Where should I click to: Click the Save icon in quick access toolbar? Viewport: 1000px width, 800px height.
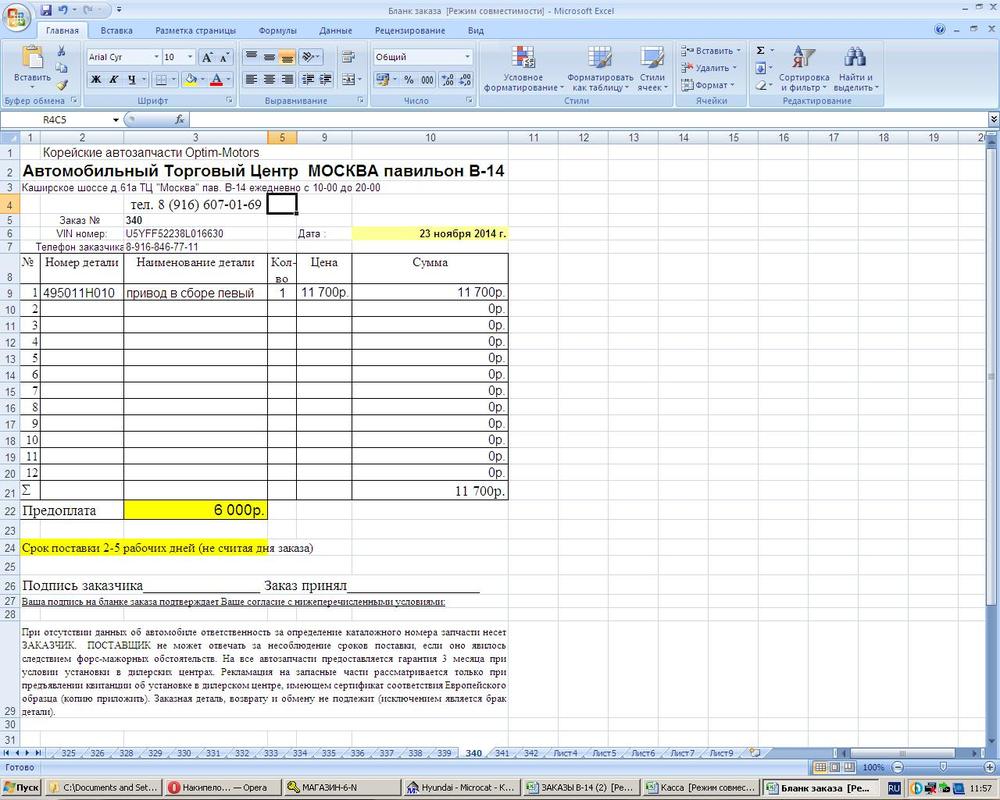coord(46,10)
